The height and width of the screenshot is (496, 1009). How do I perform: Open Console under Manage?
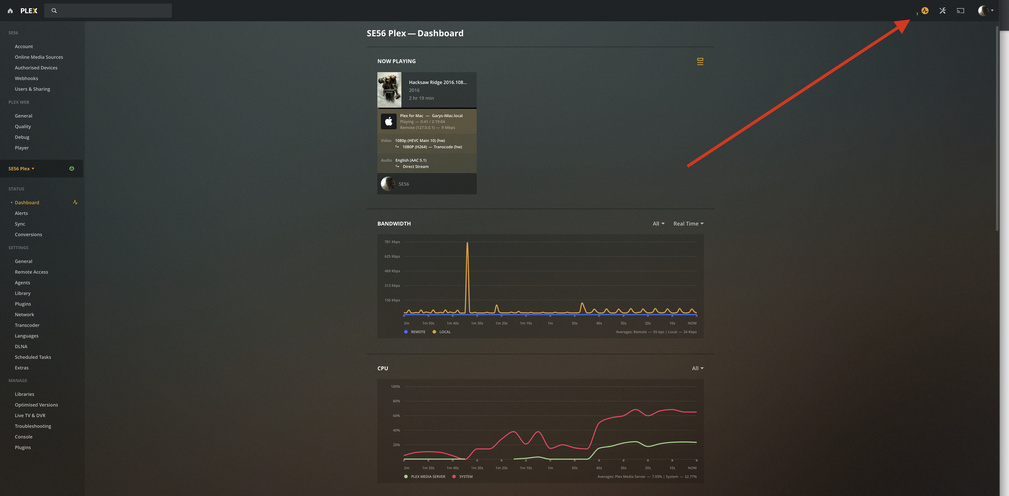tap(23, 436)
